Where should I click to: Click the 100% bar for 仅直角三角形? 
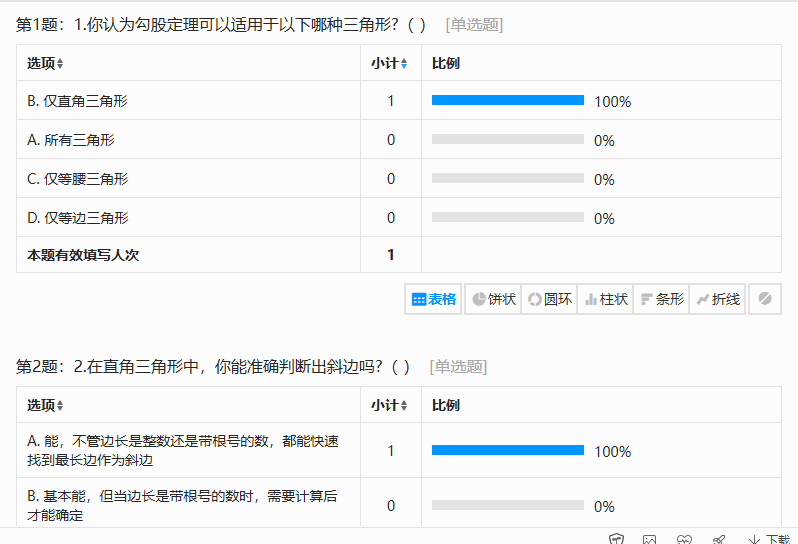[x=507, y=101]
